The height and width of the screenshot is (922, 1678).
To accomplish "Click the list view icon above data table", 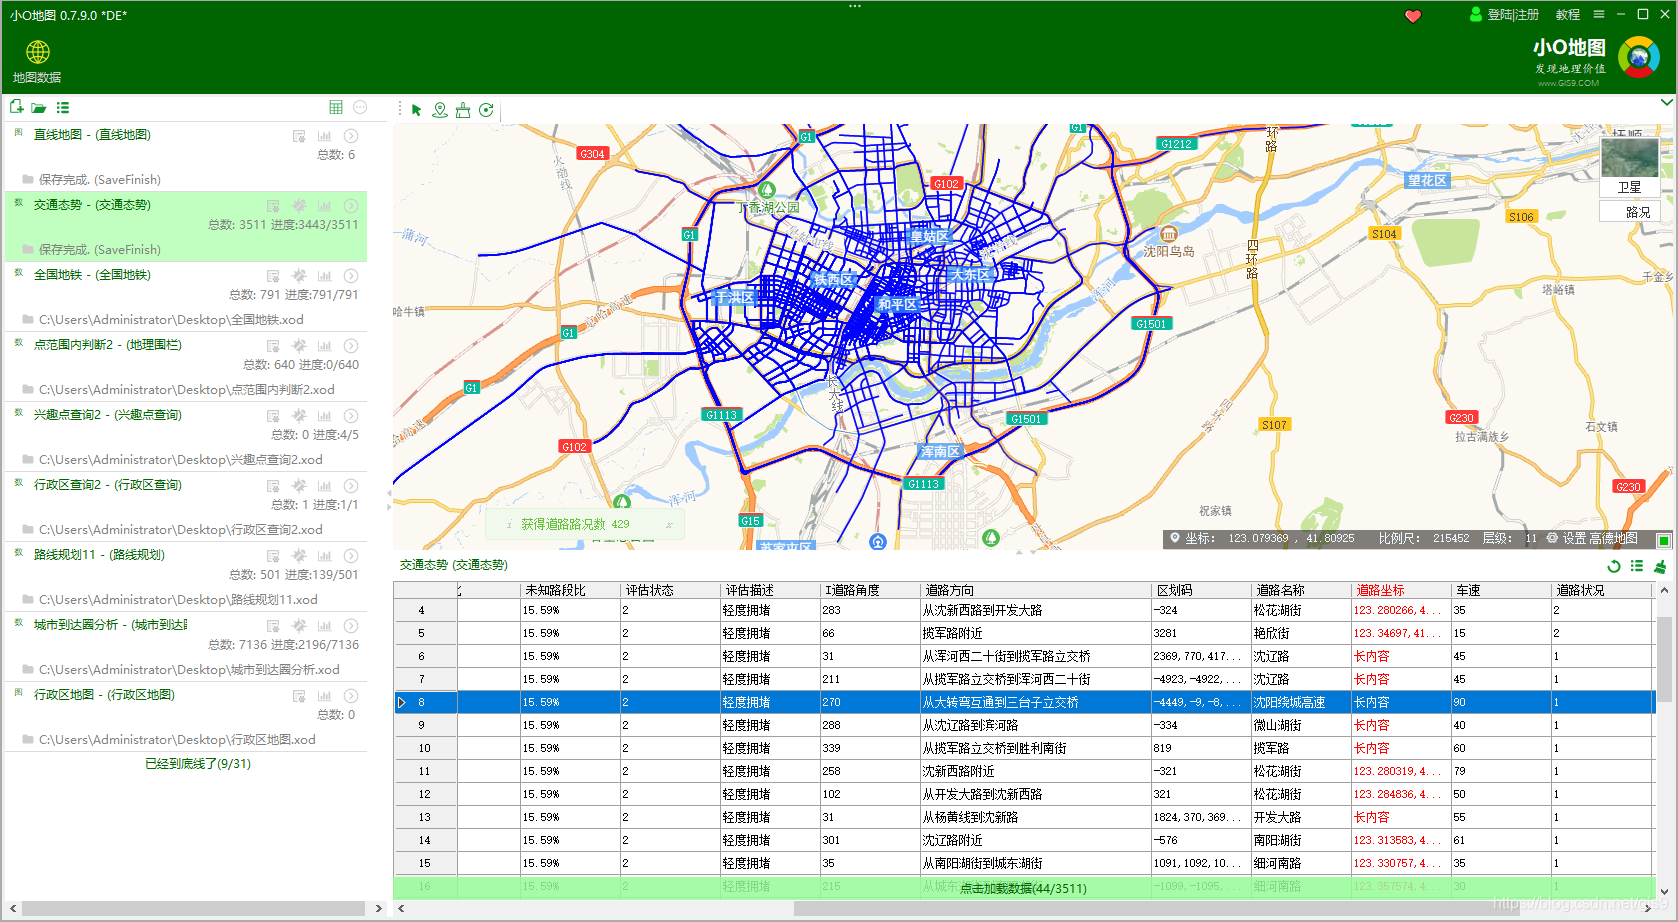I will click(x=1637, y=566).
